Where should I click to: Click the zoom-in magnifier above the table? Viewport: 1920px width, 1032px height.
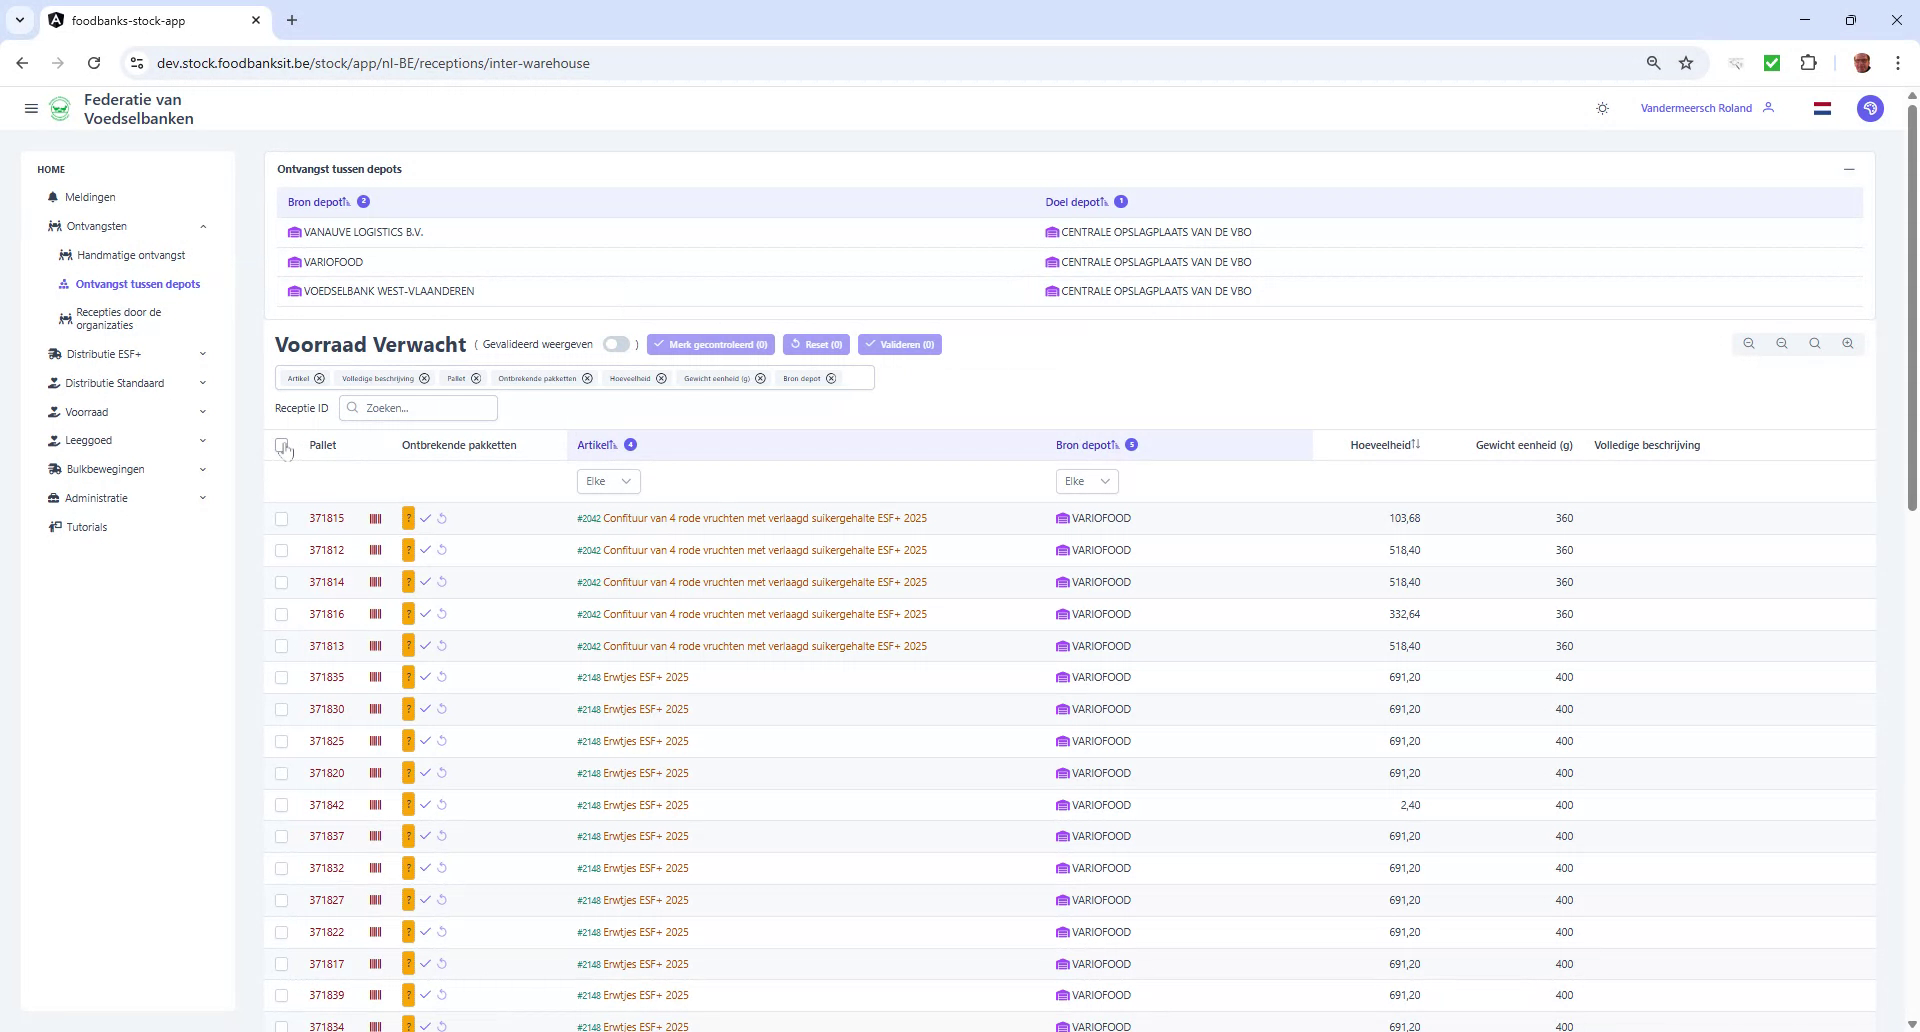point(1848,343)
